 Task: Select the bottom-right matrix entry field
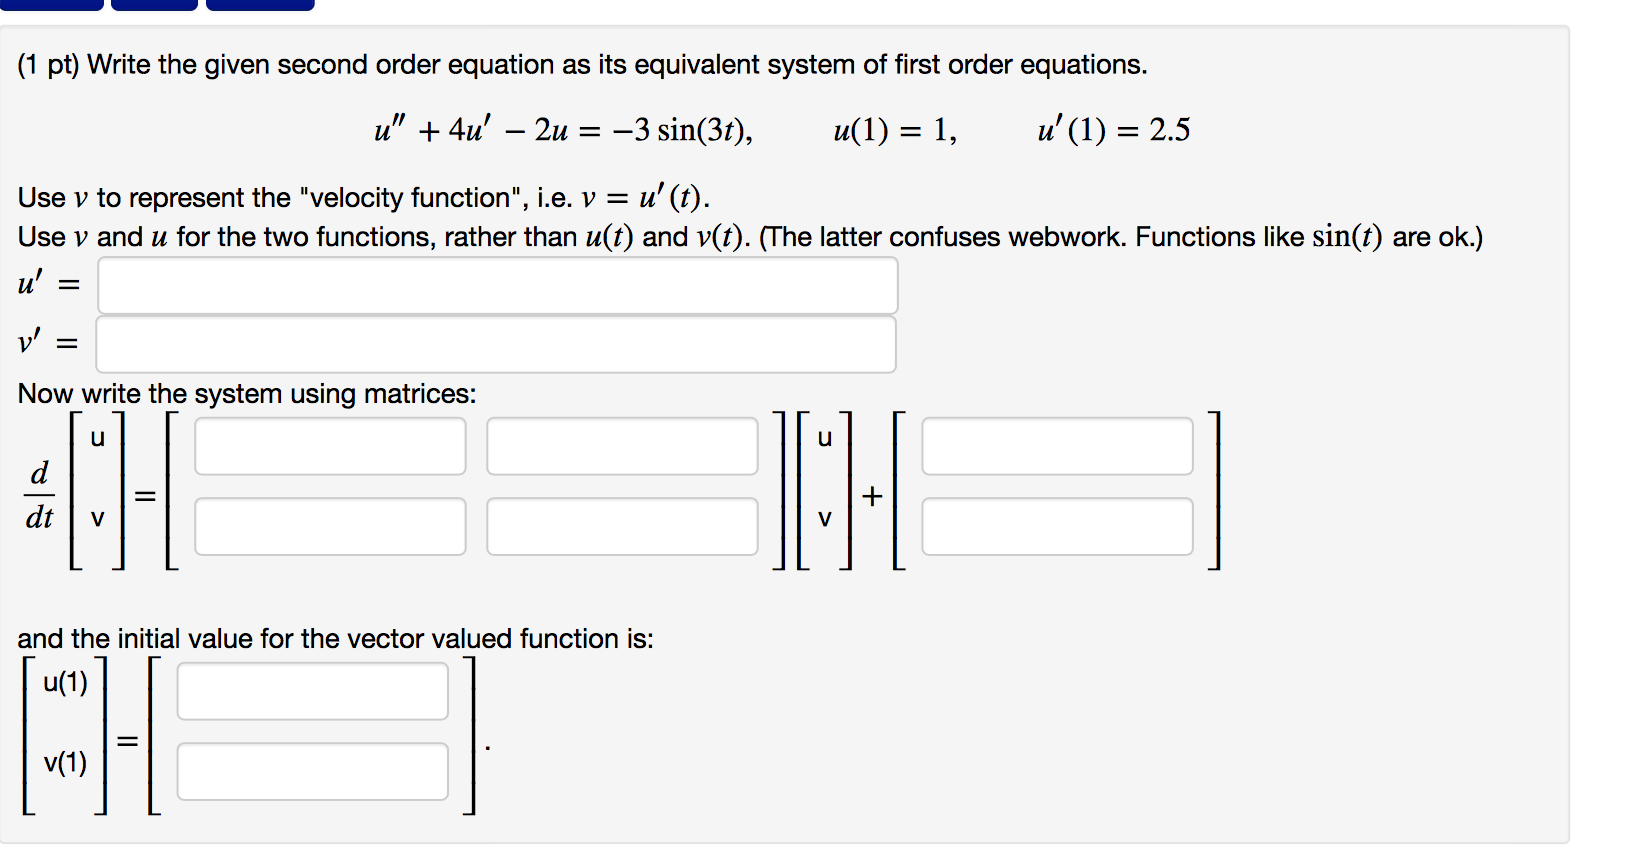click(x=622, y=525)
